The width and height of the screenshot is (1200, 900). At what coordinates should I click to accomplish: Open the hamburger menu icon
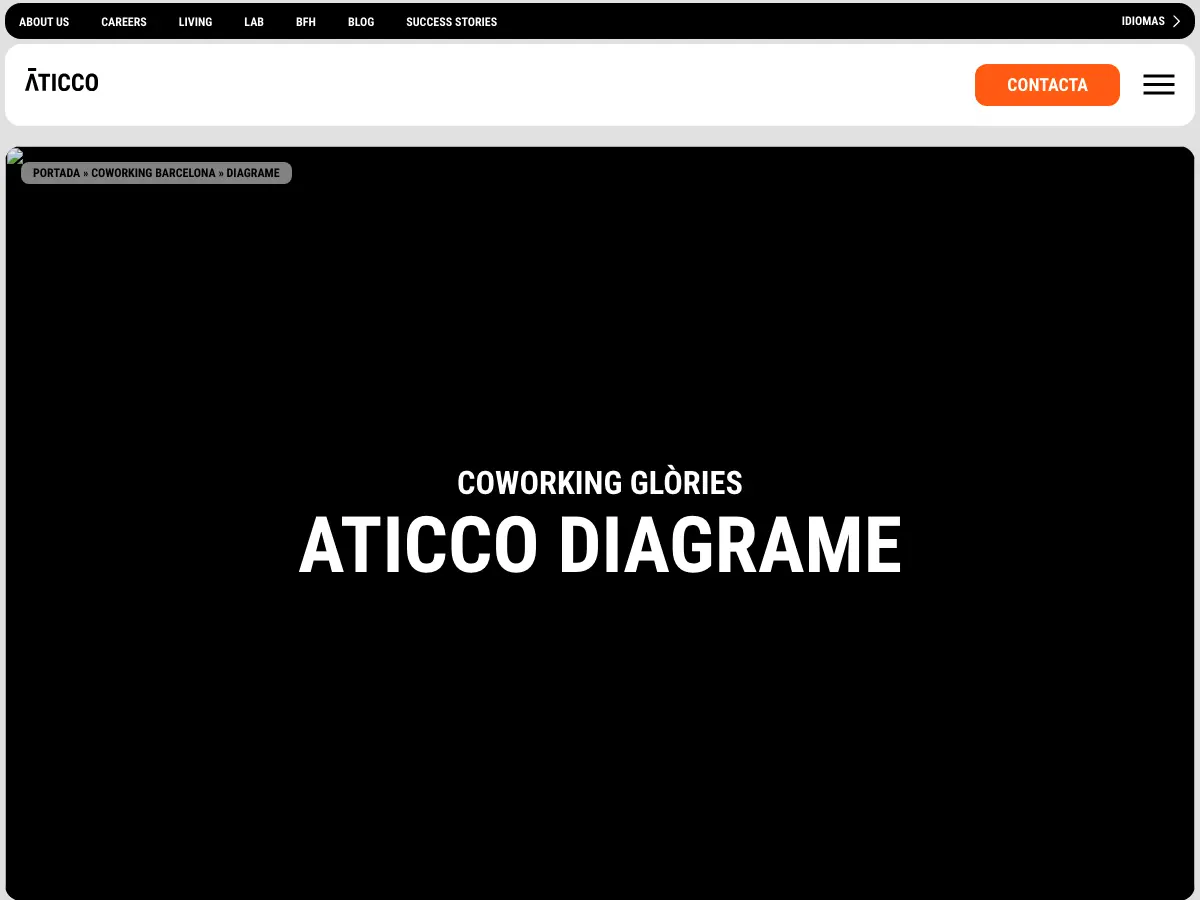coord(1159,85)
